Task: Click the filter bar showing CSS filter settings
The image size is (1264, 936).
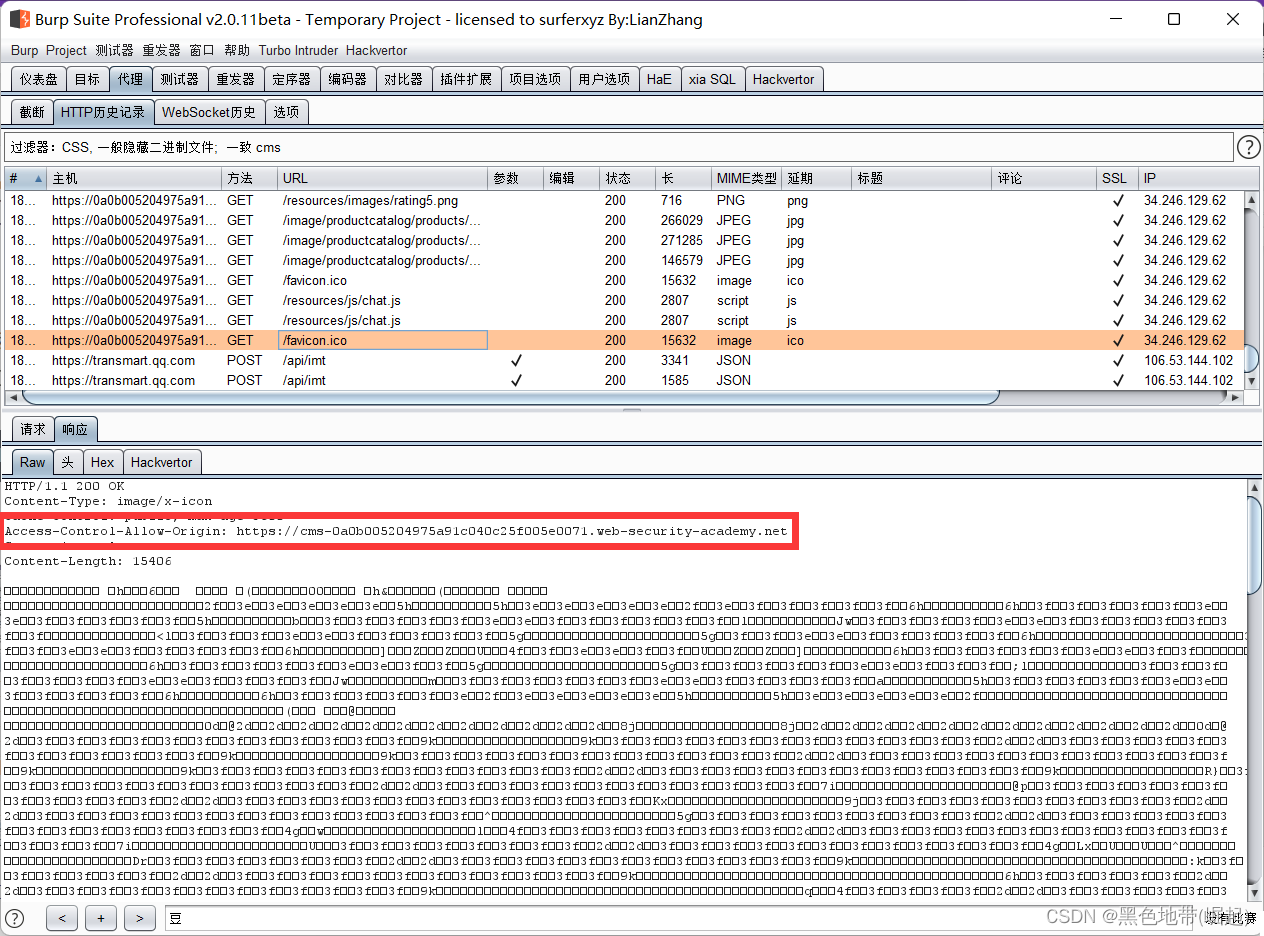Action: point(619,148)
